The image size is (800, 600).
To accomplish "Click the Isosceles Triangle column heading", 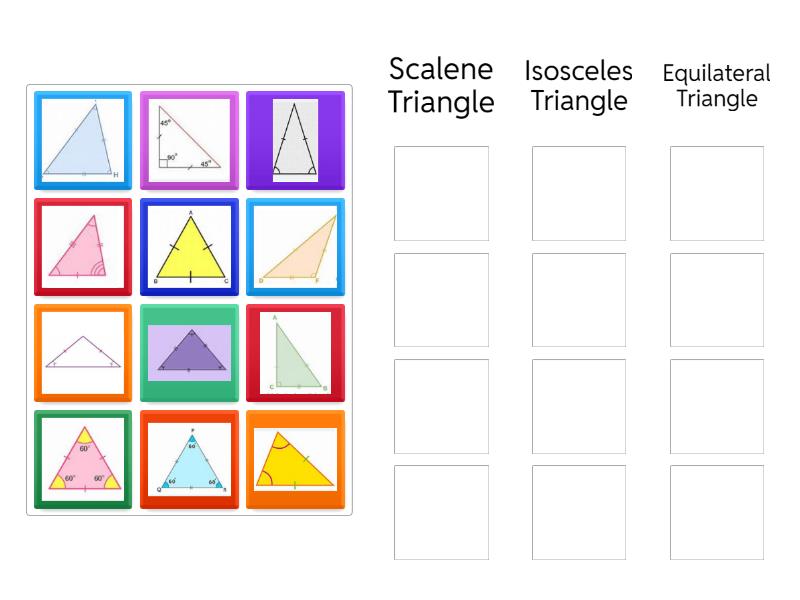I will 579,85.
